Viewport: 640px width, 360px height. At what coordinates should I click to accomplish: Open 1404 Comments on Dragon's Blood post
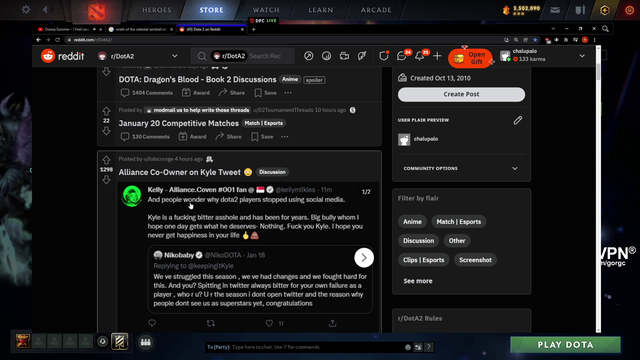pyautogui.click(x=147, y=93)
